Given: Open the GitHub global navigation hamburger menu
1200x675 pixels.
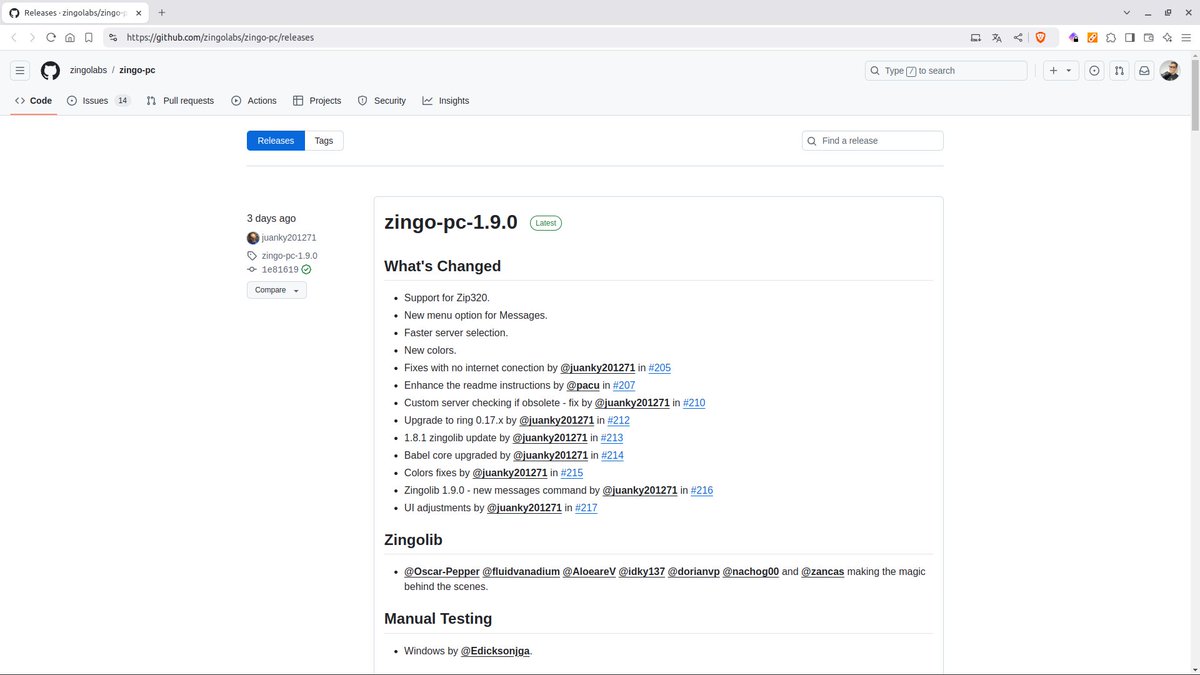Looking at the screenshot, I should 20,71.
